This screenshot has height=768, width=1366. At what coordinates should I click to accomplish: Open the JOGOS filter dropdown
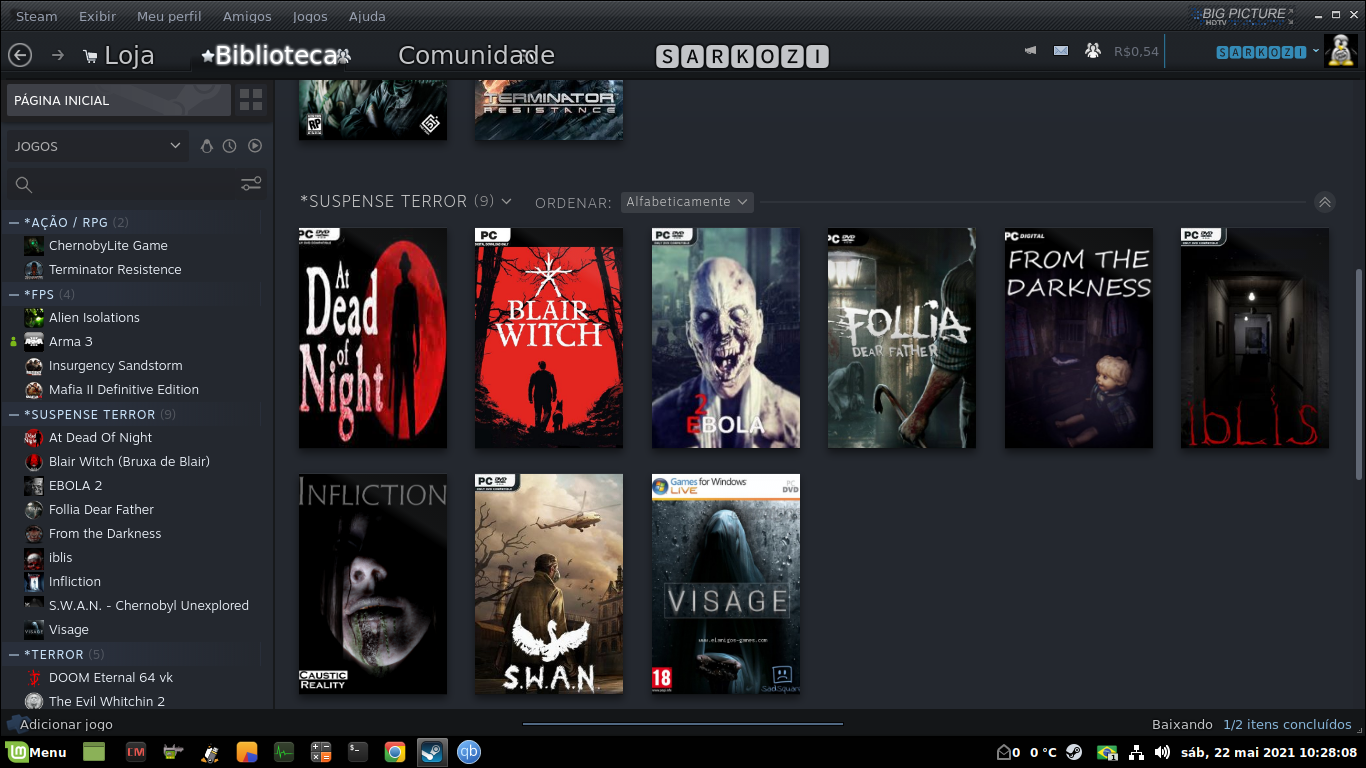[x=97, y=146]
